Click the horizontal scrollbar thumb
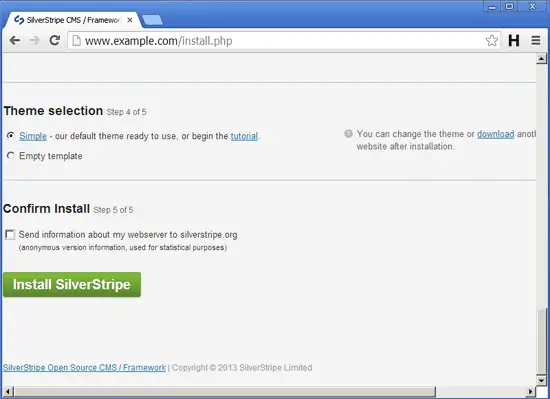The height and width of the screenshot is (399, 550). (224, 392)
